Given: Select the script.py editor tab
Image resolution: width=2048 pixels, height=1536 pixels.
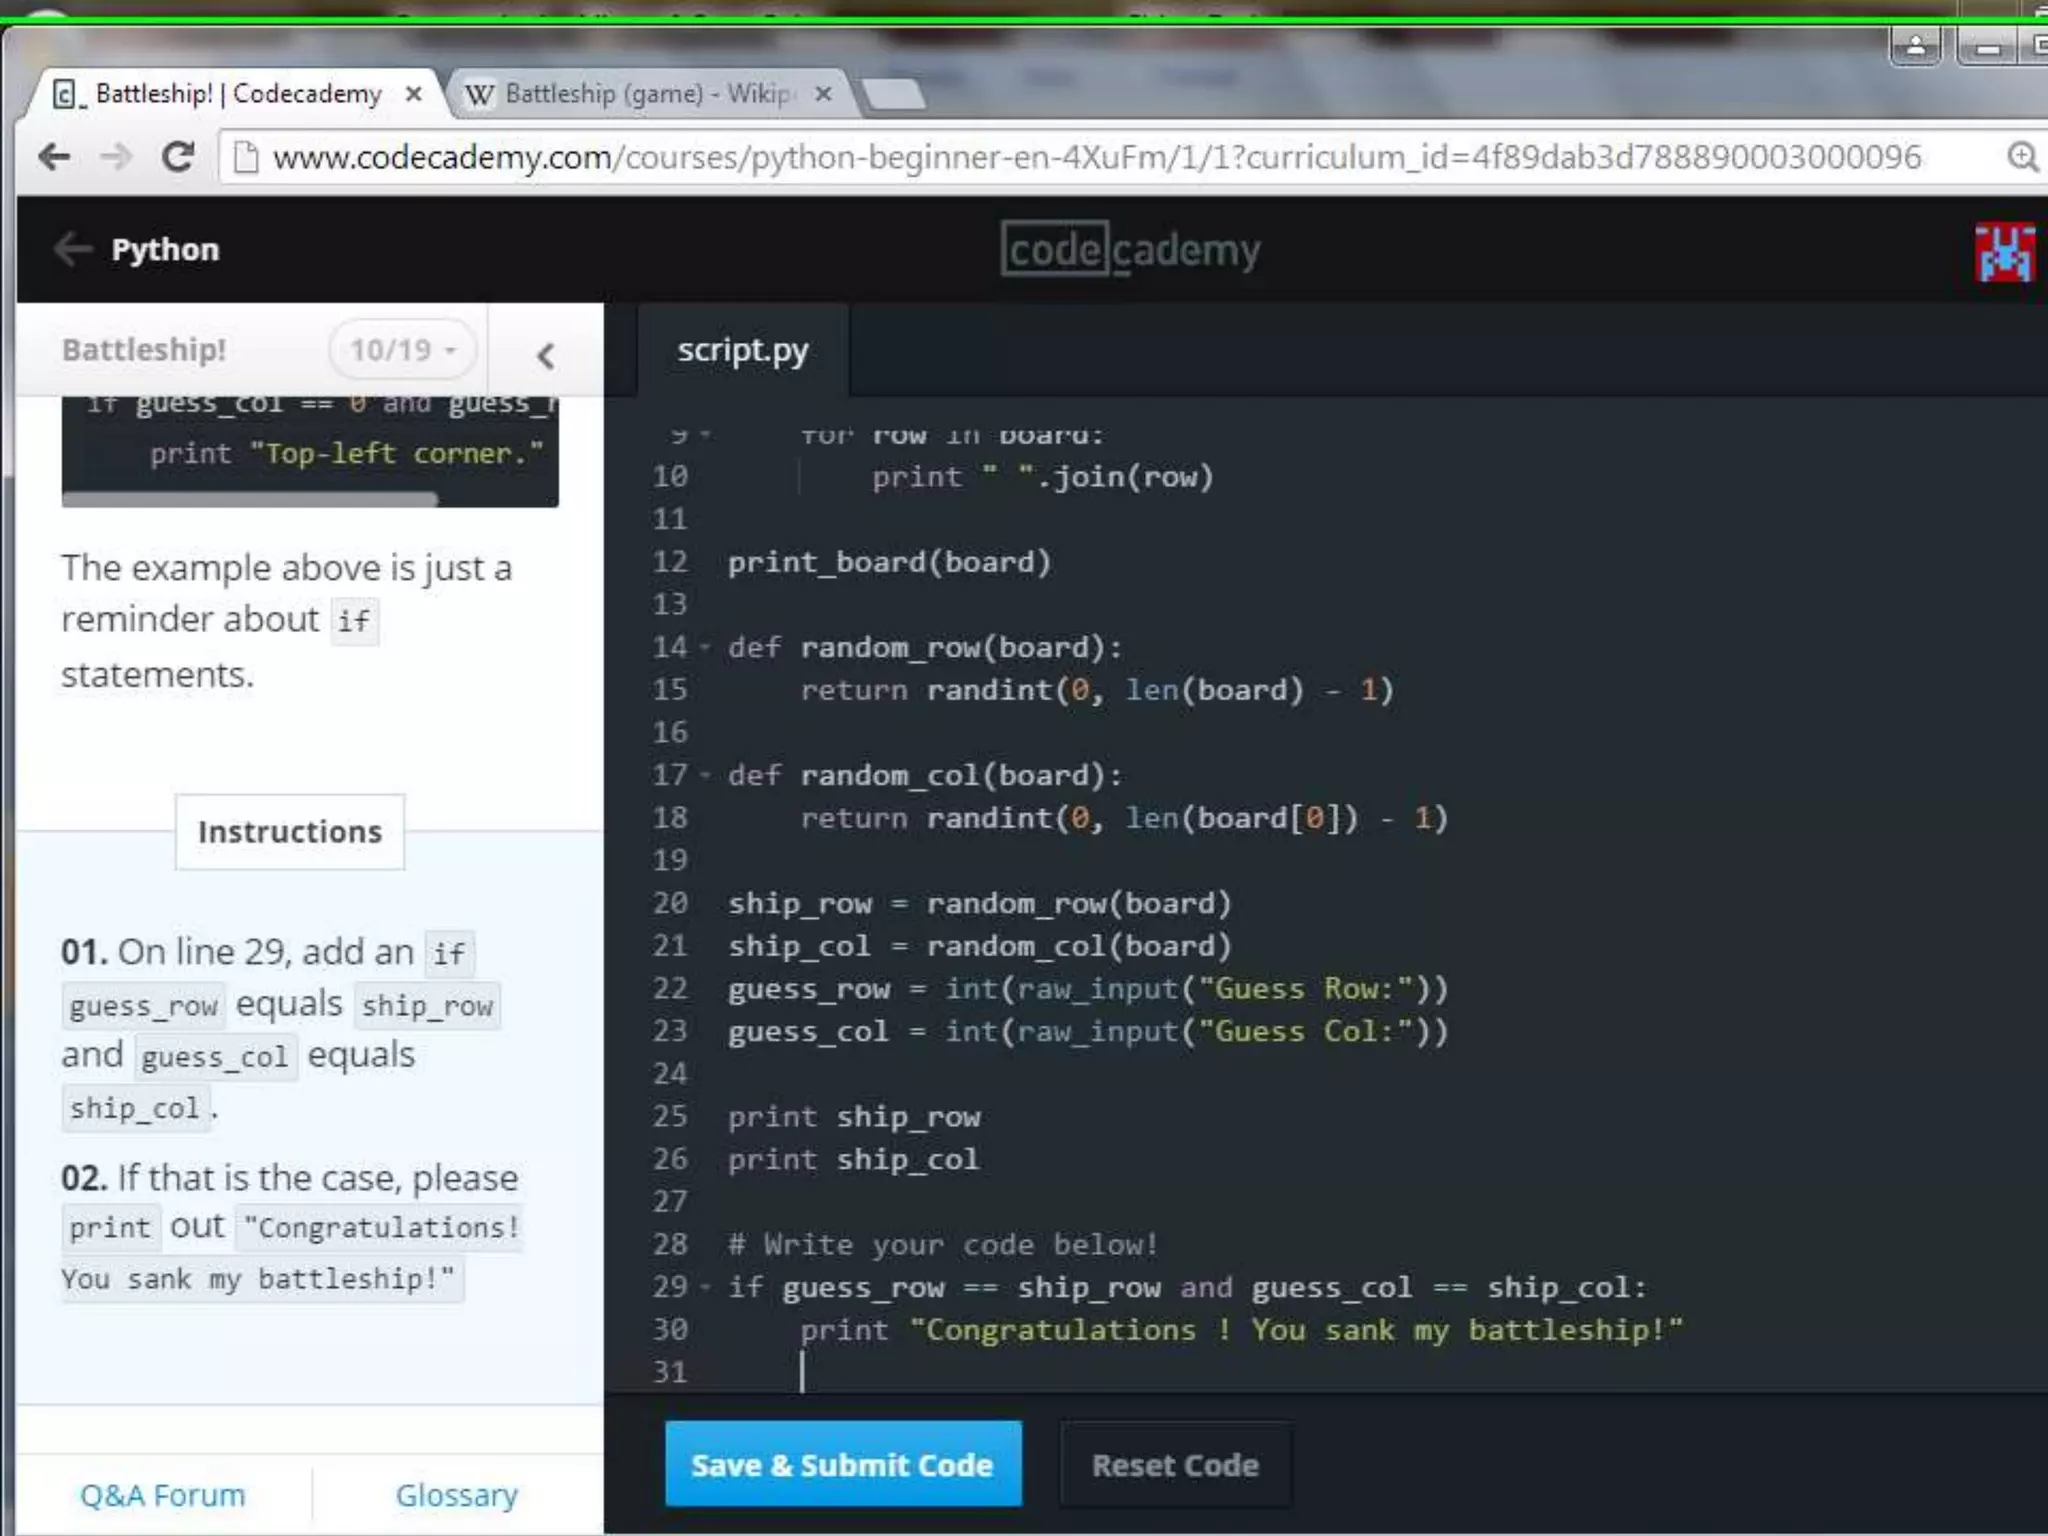Looking at the screenshot, I should [742, 351].
